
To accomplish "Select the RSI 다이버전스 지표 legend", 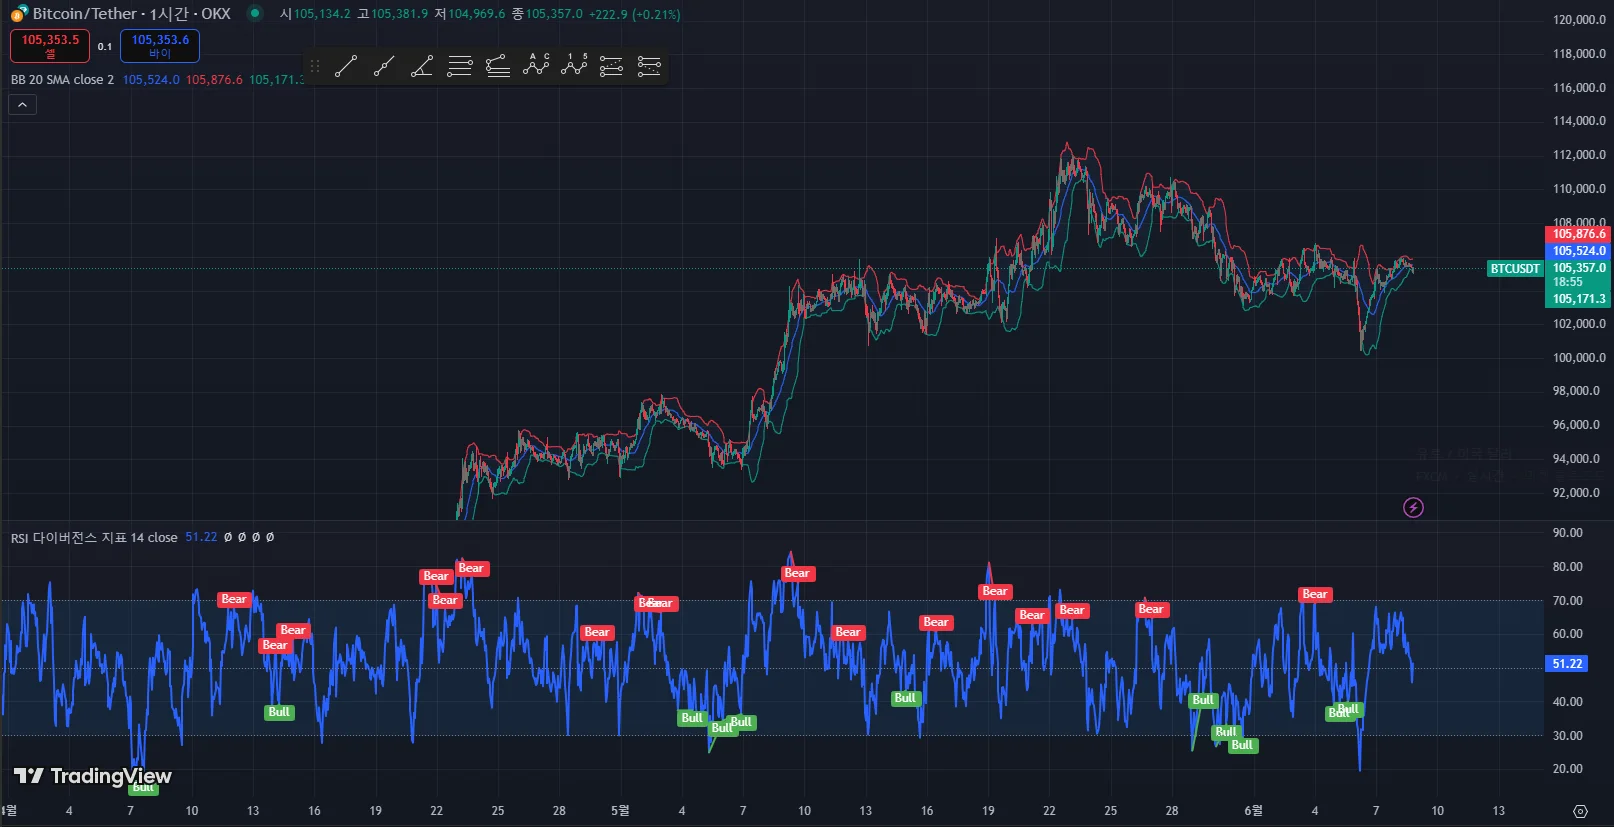I will 94,538.
